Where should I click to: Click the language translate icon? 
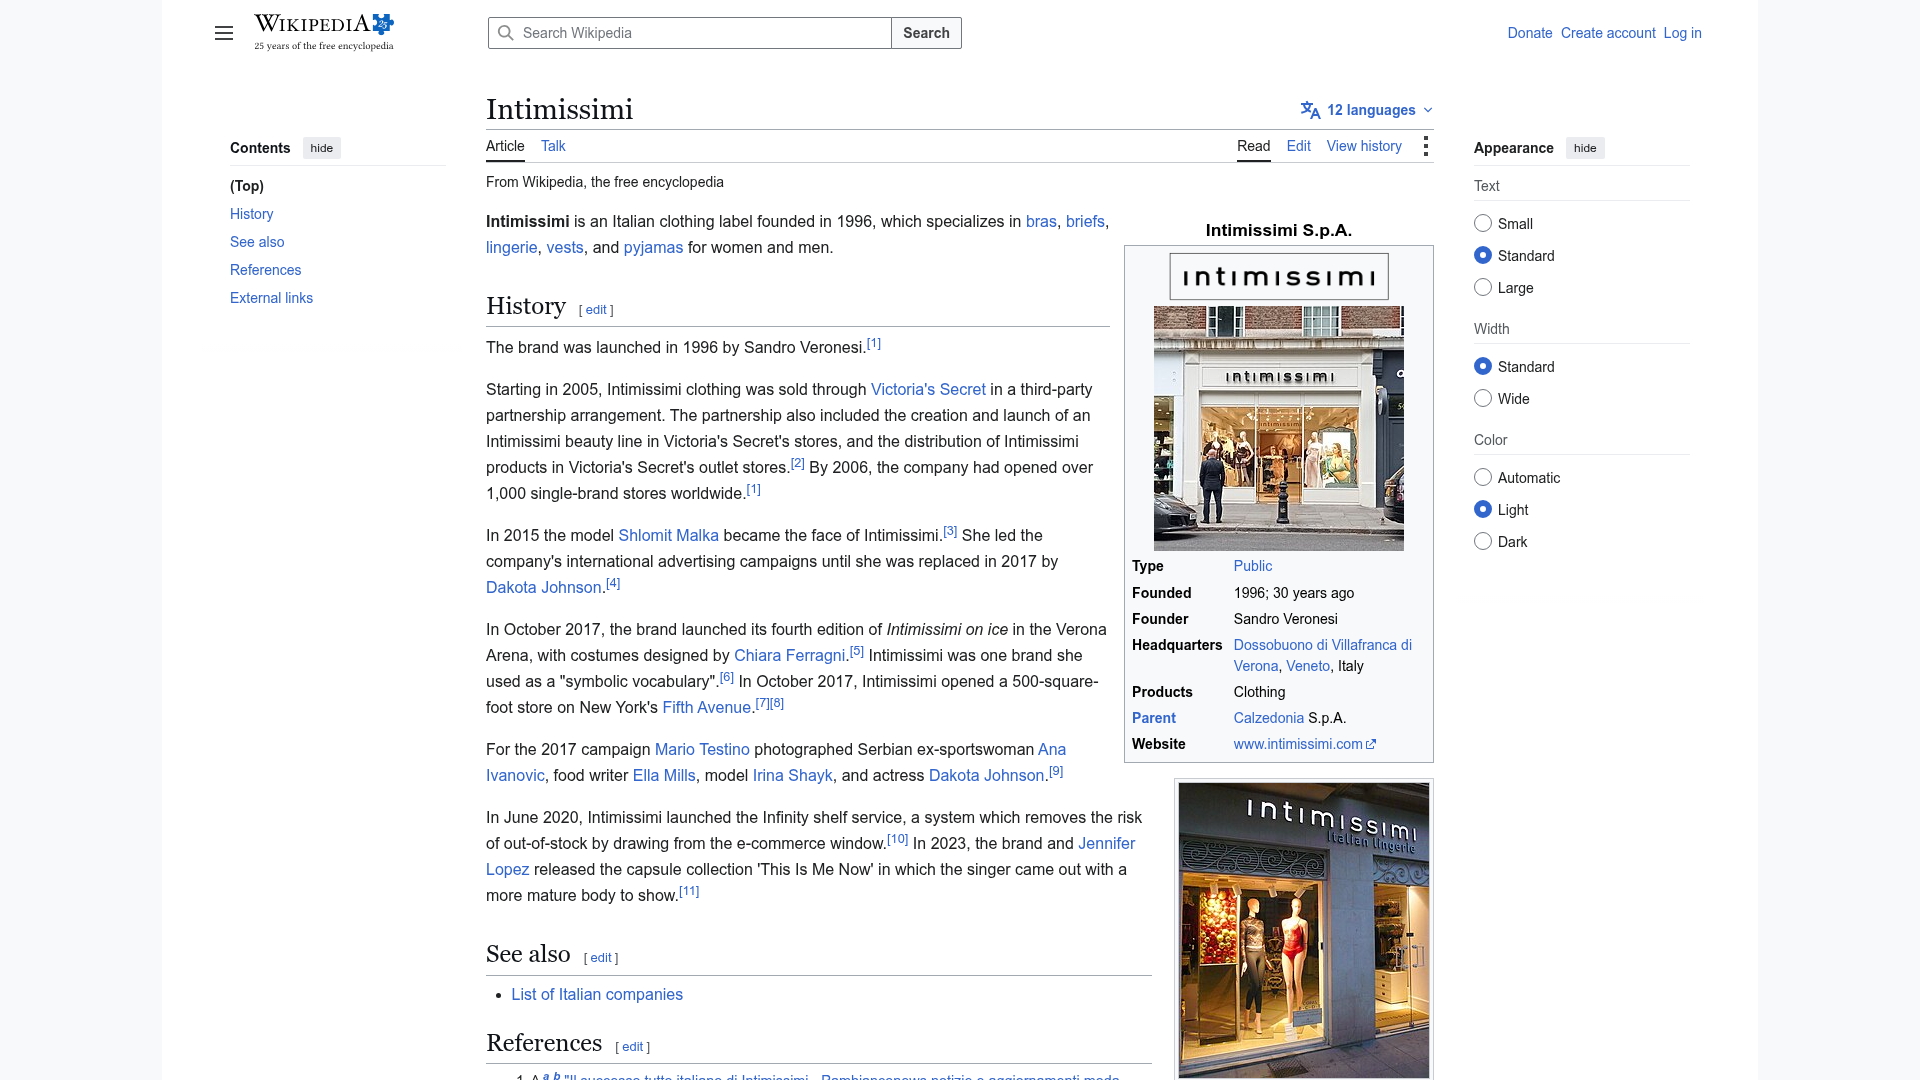(1310, 110)
